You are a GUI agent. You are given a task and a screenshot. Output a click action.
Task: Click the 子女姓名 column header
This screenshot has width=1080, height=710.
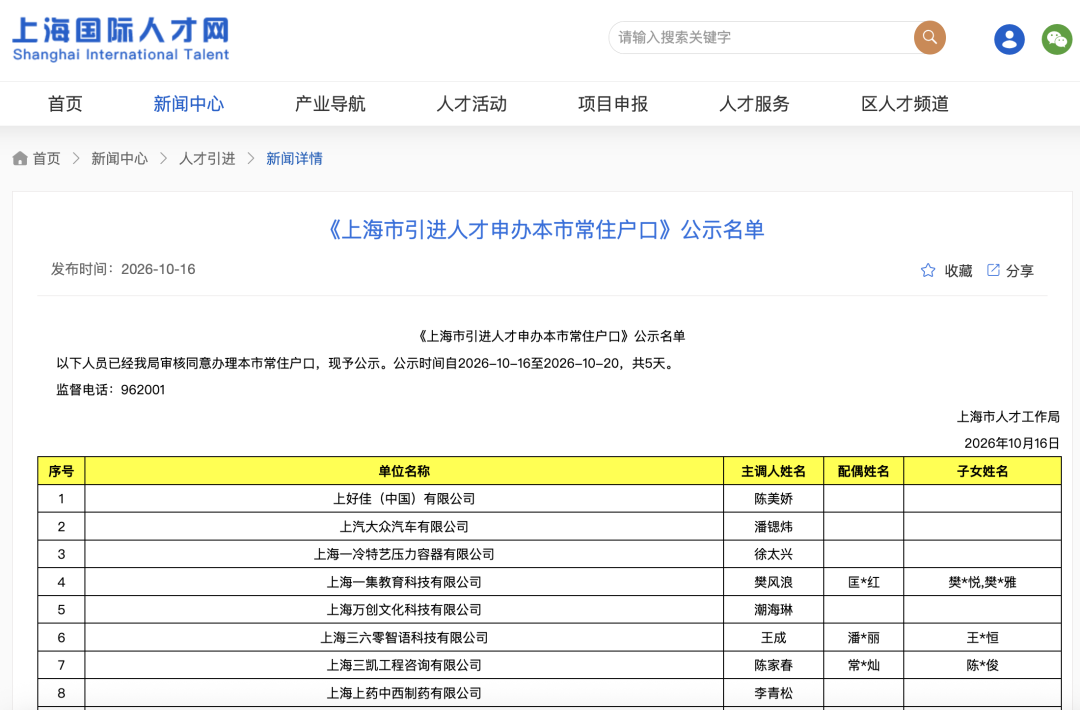(983, 471)
